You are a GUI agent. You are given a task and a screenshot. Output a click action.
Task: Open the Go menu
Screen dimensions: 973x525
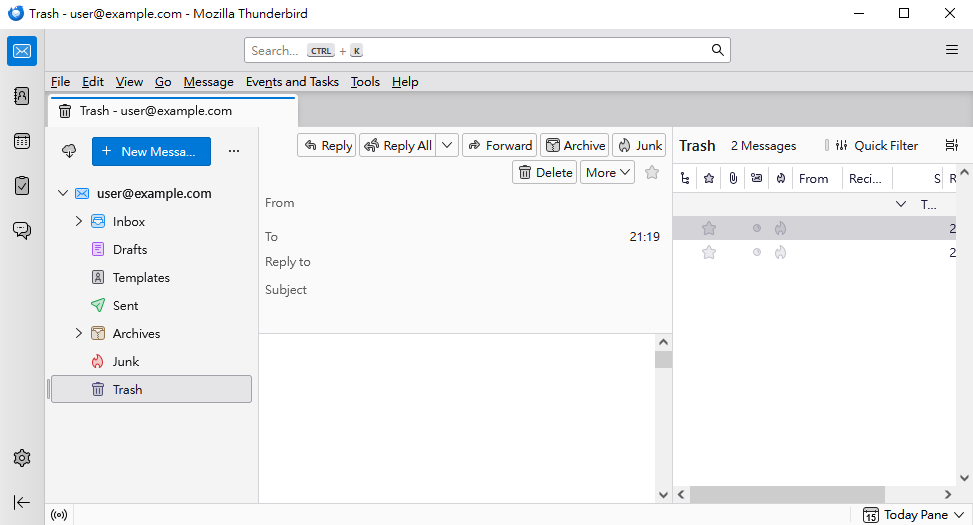pos(163,82)
